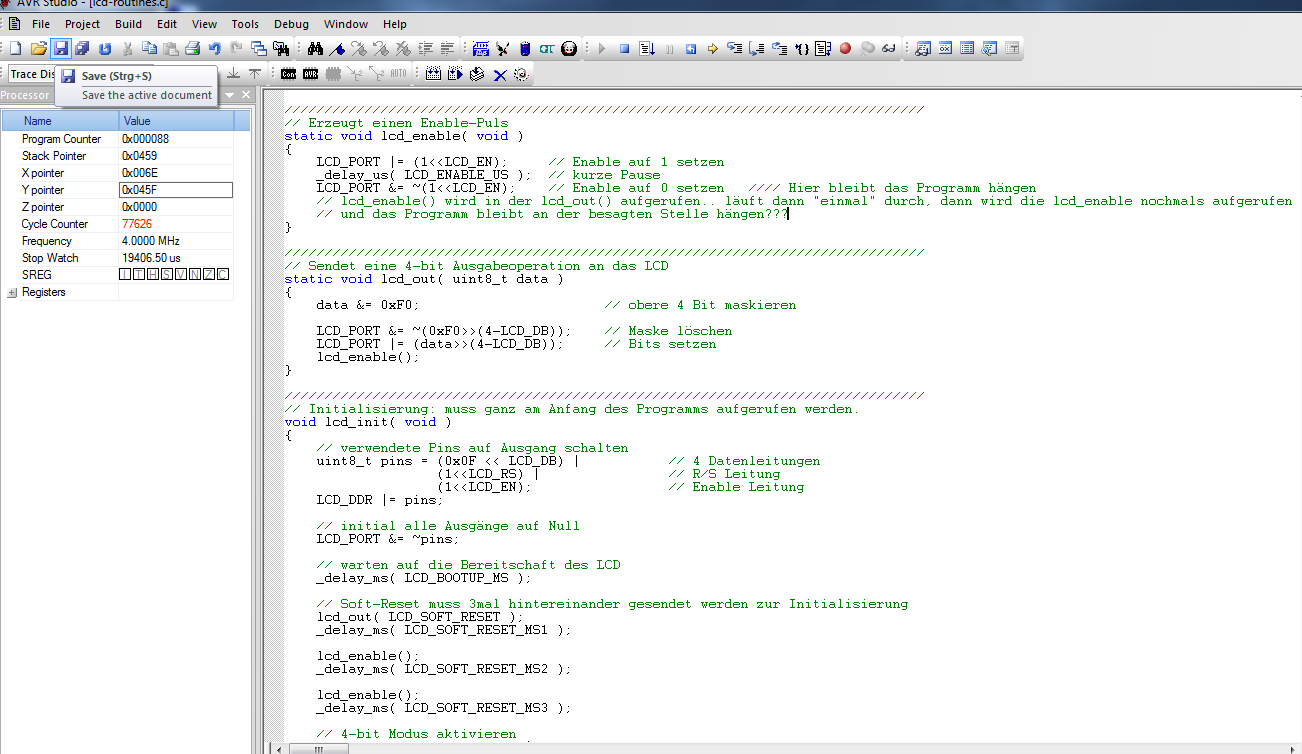Create a new file with the New icon

[15, 48]
